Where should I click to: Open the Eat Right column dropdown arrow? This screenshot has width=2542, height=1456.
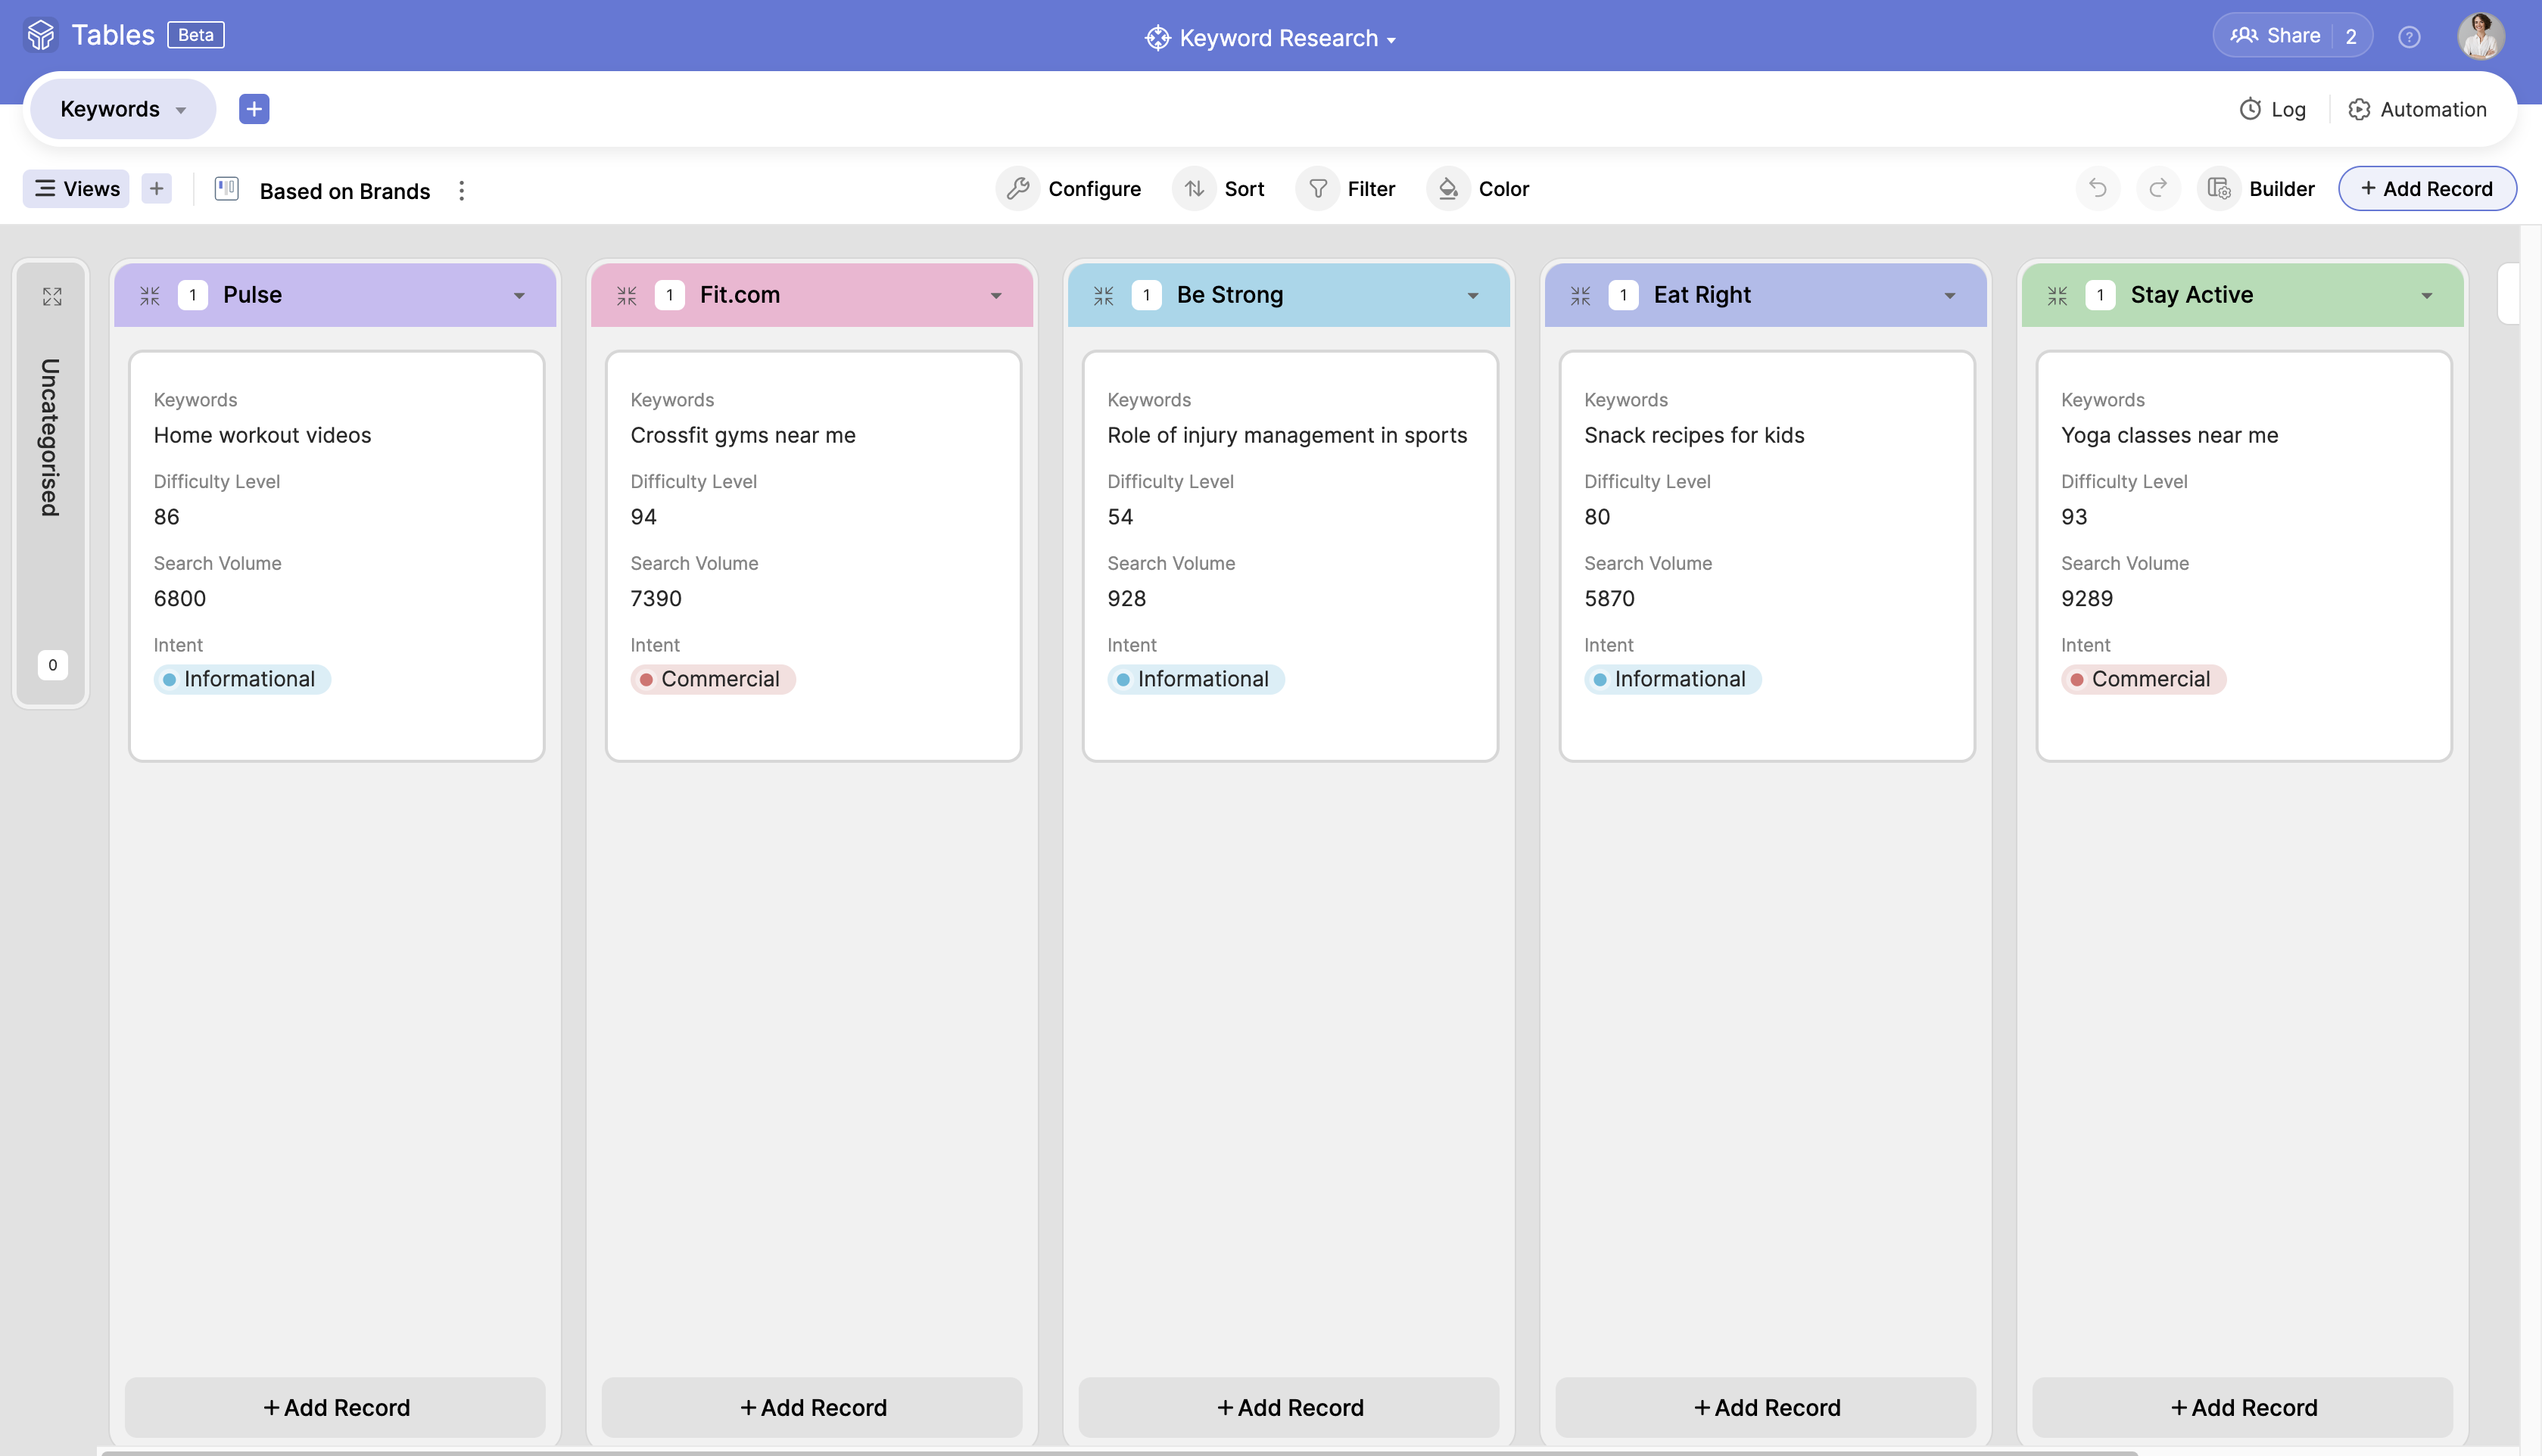click(1950, 296)
